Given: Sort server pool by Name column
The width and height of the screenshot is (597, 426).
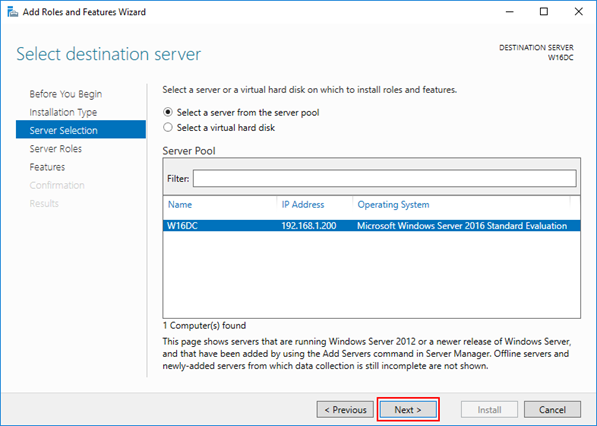Looking at the screenshot, I should (x=180, y=205).
